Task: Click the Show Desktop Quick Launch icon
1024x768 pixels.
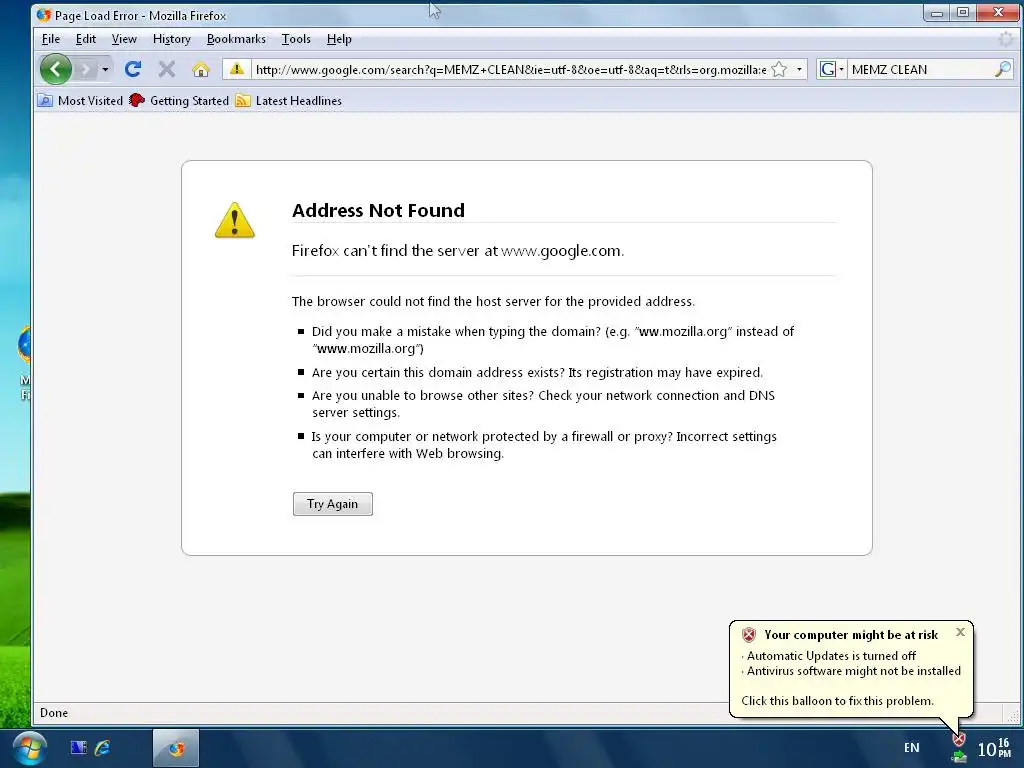Action: (78, 748)
